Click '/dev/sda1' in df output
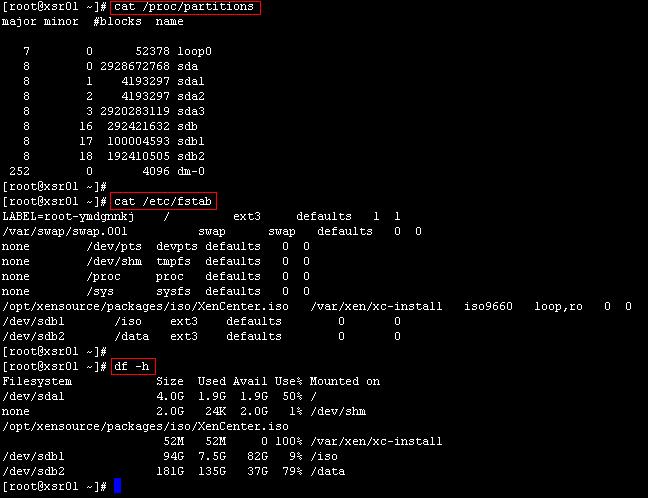 click(x=33, y=396)
